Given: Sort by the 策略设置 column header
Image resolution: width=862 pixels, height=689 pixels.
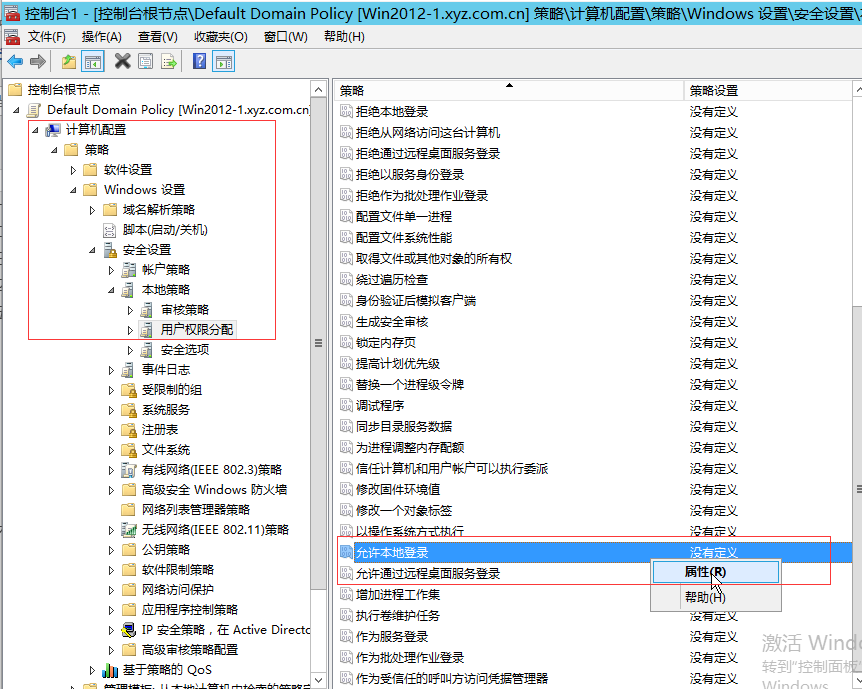Looking at the screenshot, I should tap(769, 91).
